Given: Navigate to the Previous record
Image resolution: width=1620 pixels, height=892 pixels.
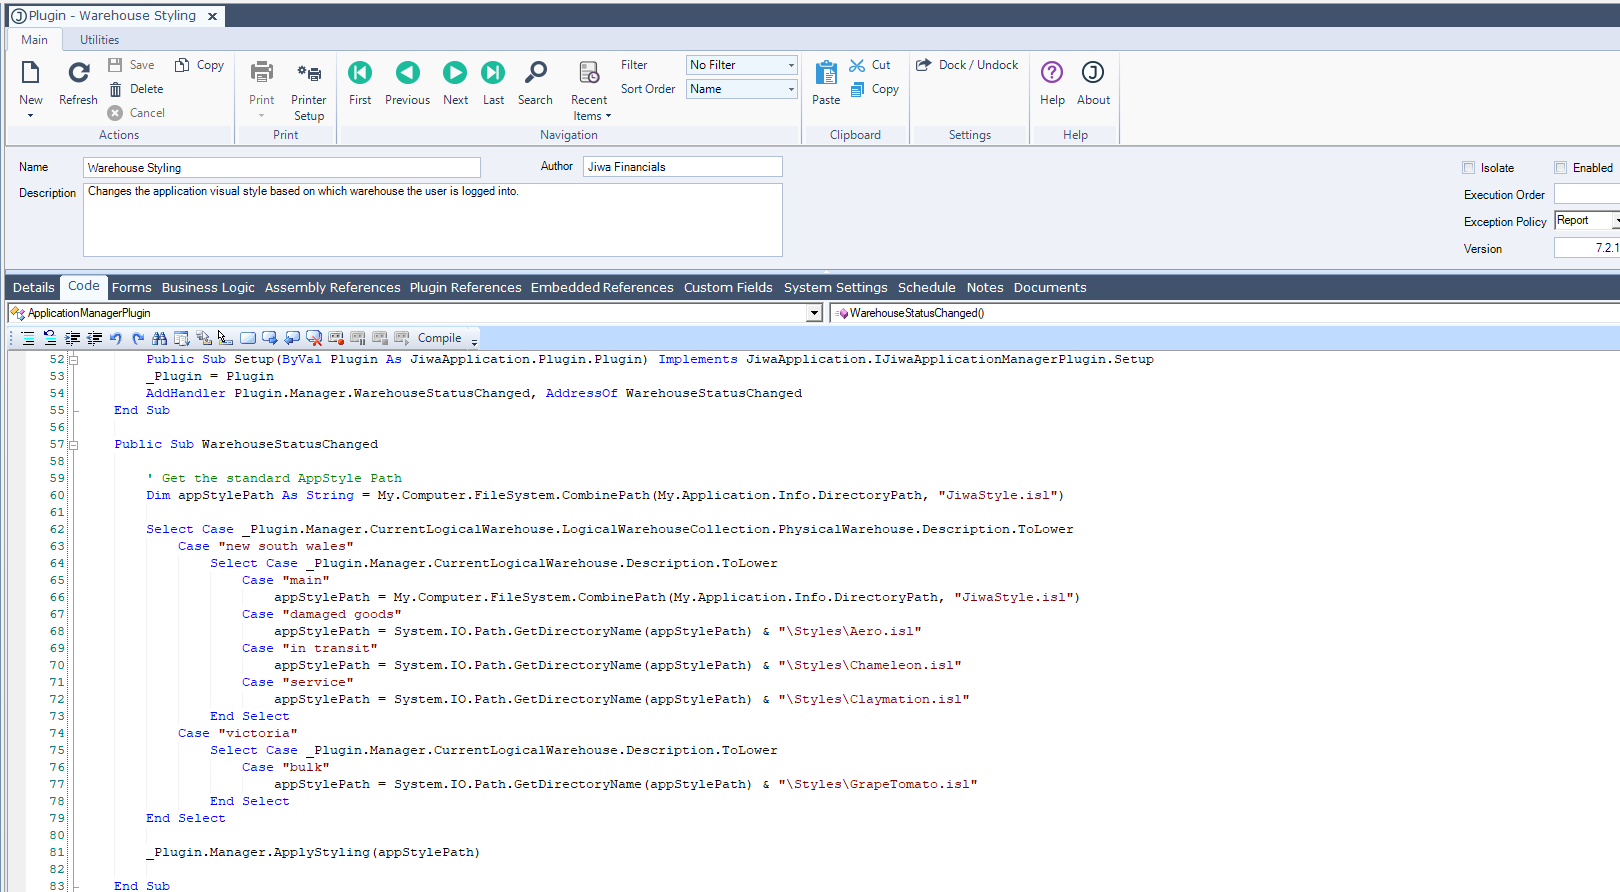Looking at the screenshot, I should 407,74.
